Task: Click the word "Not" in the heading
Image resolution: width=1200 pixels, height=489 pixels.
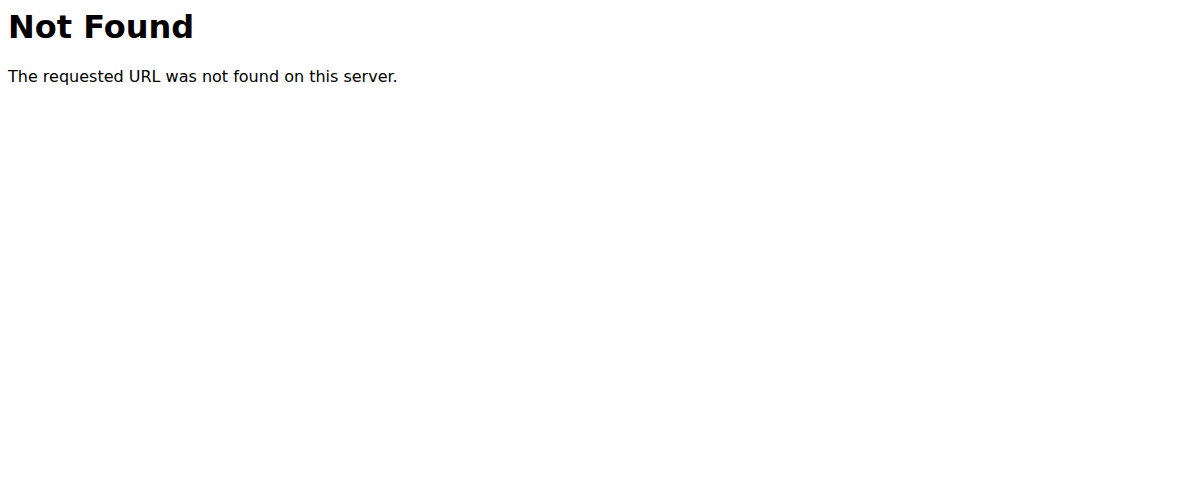Action: (x=40, y=27)
